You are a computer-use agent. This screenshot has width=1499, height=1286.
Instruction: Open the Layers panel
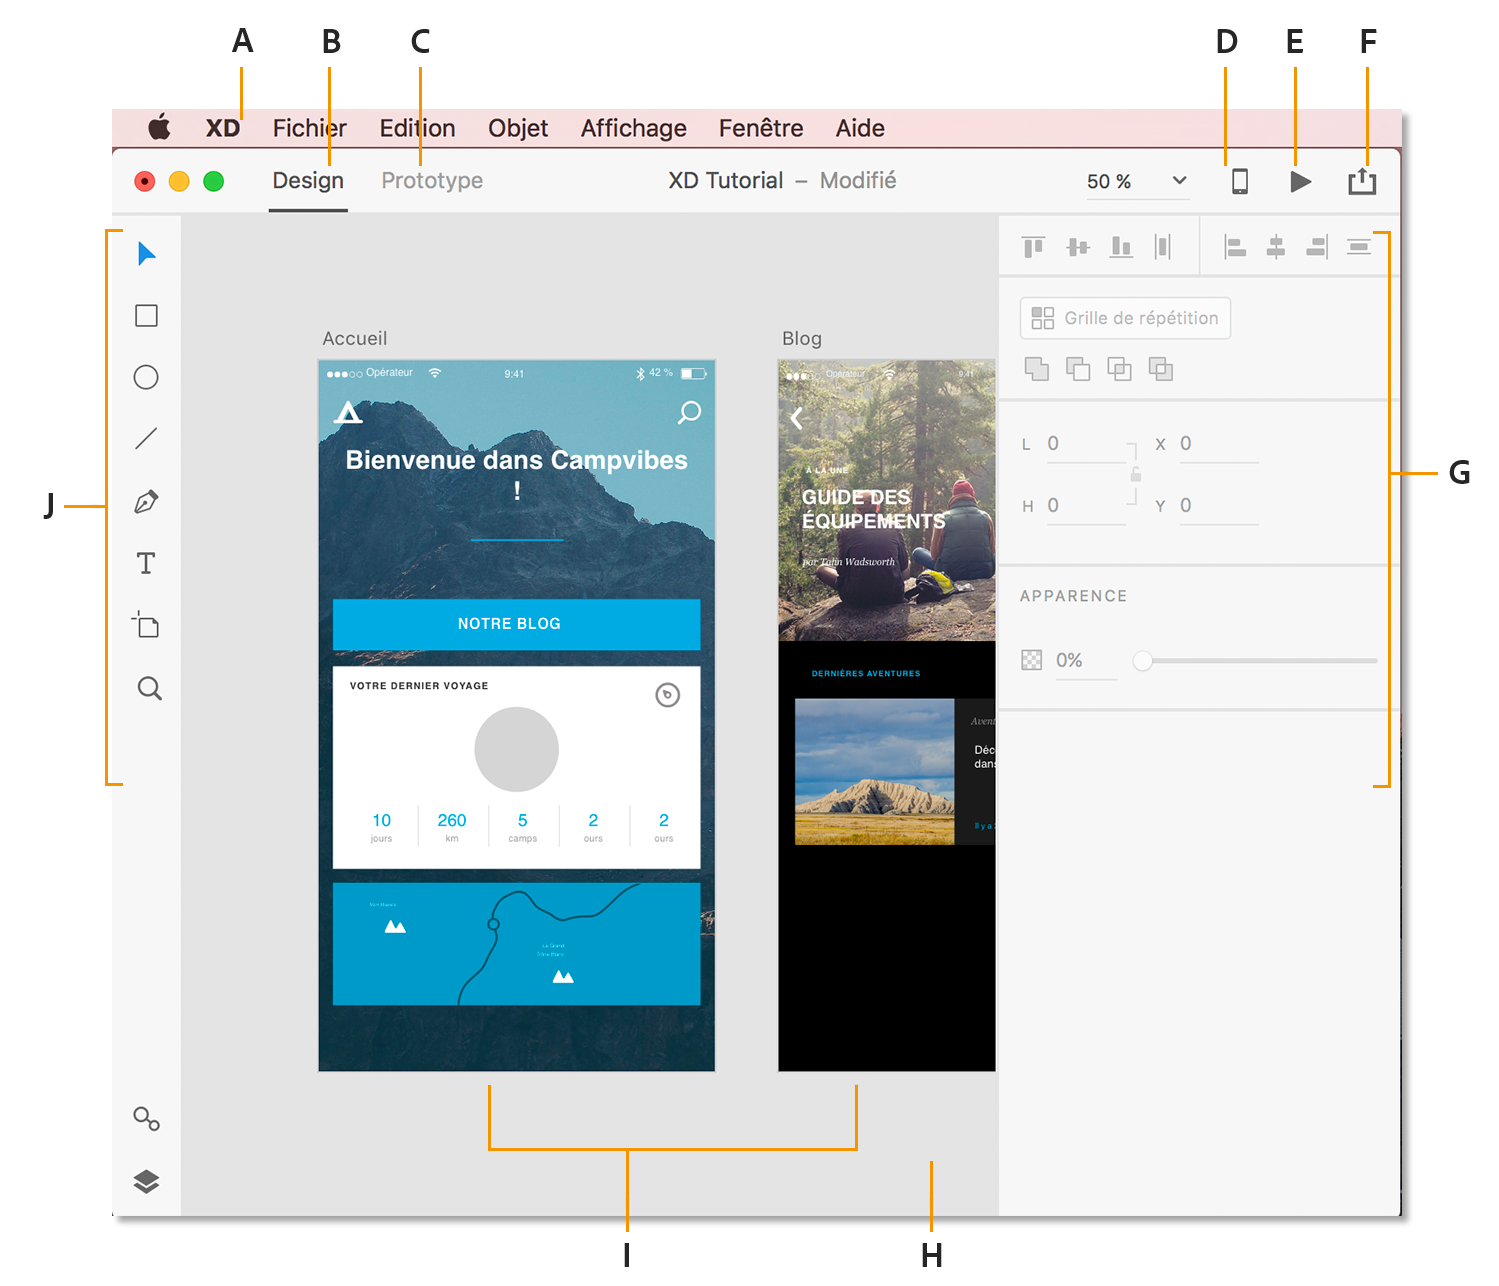146,1181
